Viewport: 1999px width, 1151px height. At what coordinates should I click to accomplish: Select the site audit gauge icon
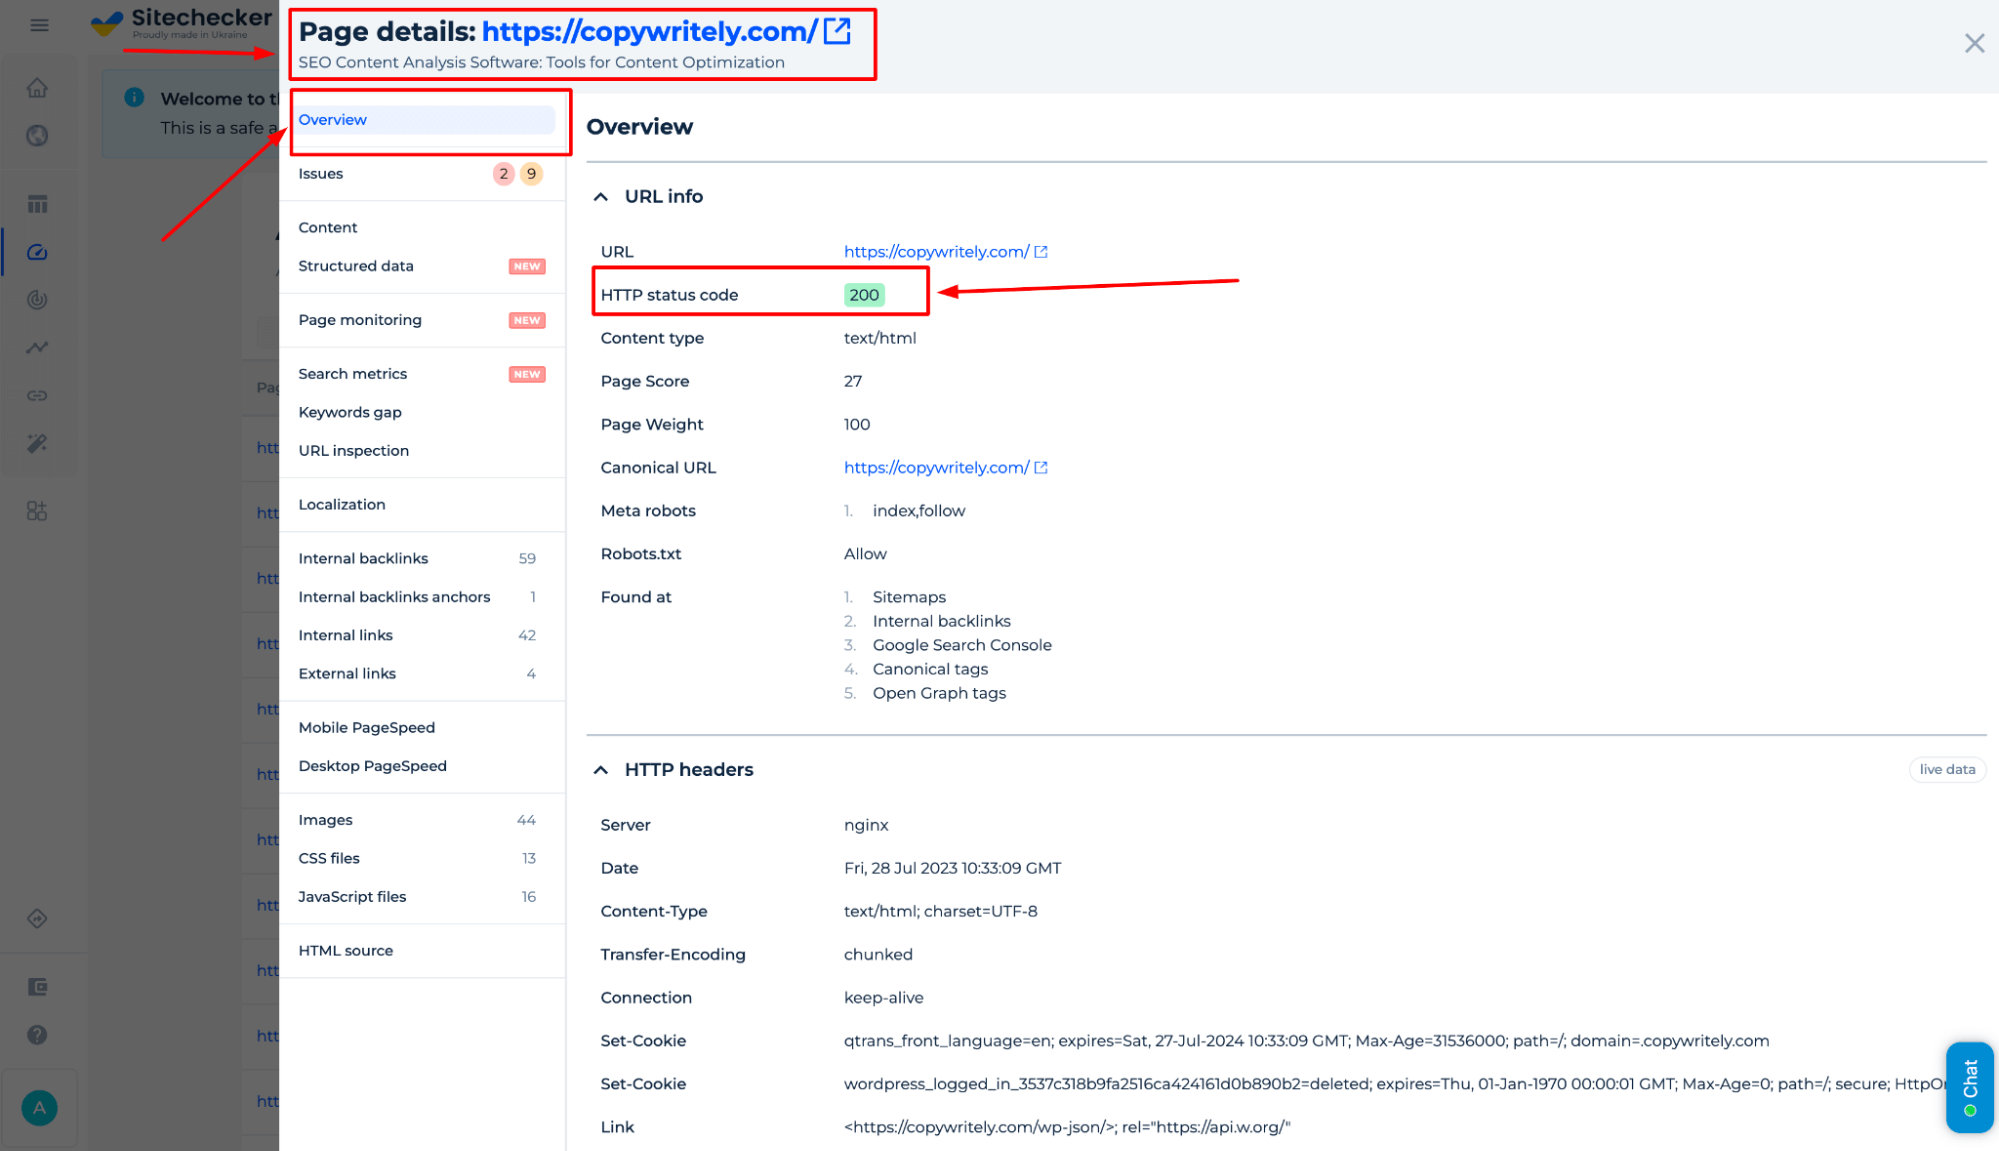click(x=37, y=252)
